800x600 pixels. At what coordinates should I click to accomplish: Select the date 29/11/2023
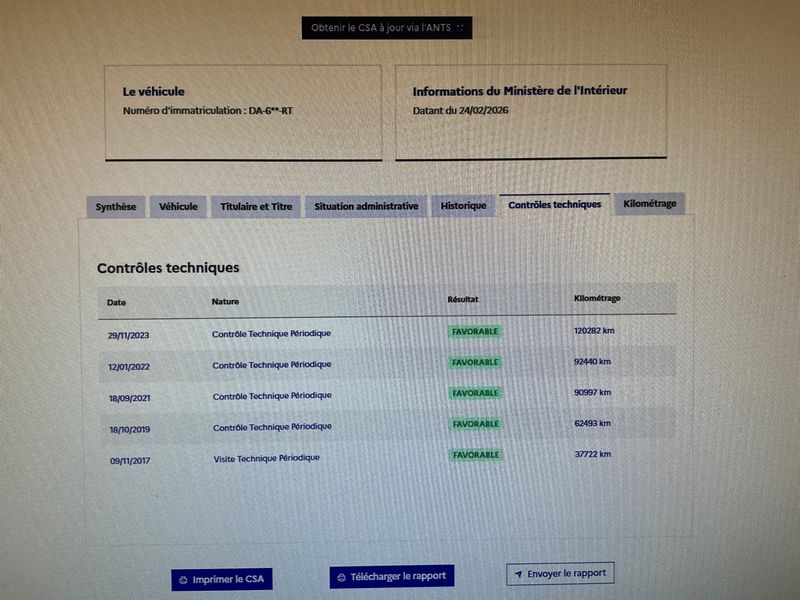[128, 335]
